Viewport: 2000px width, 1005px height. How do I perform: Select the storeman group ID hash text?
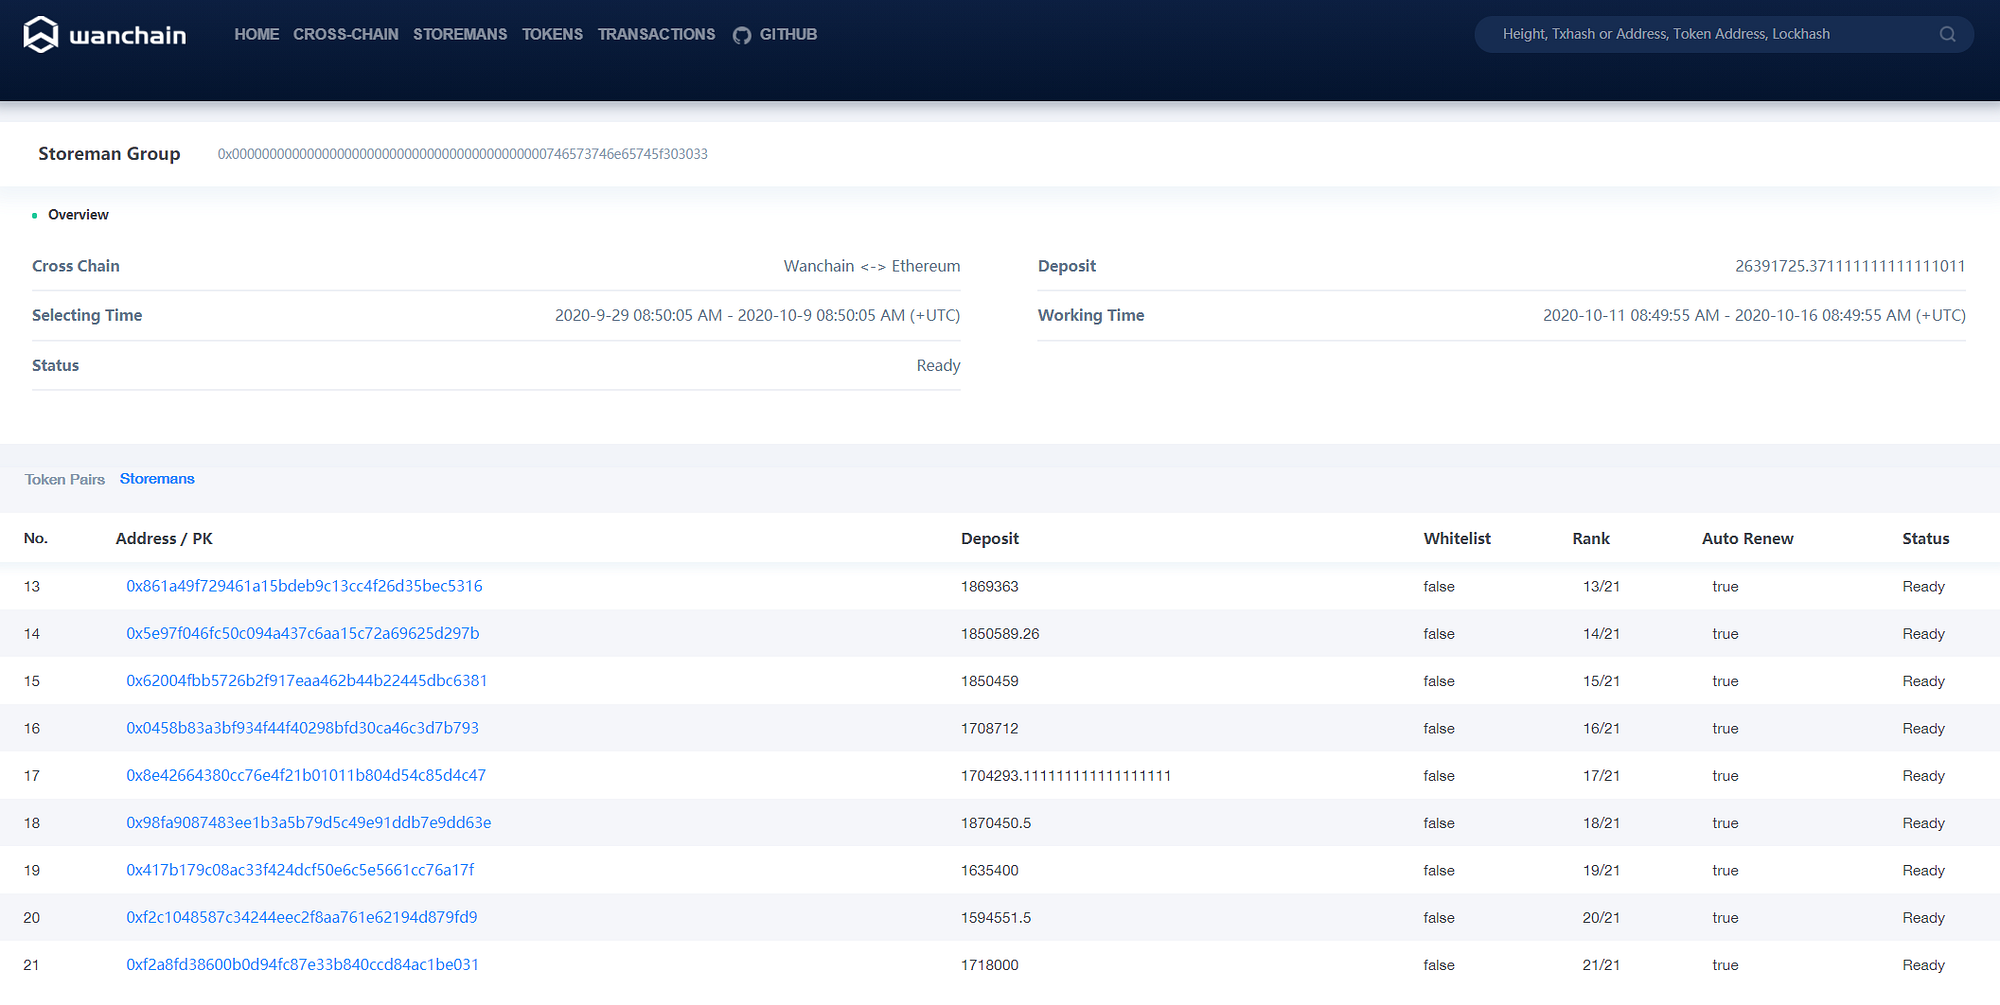click(x=463, y=154)
